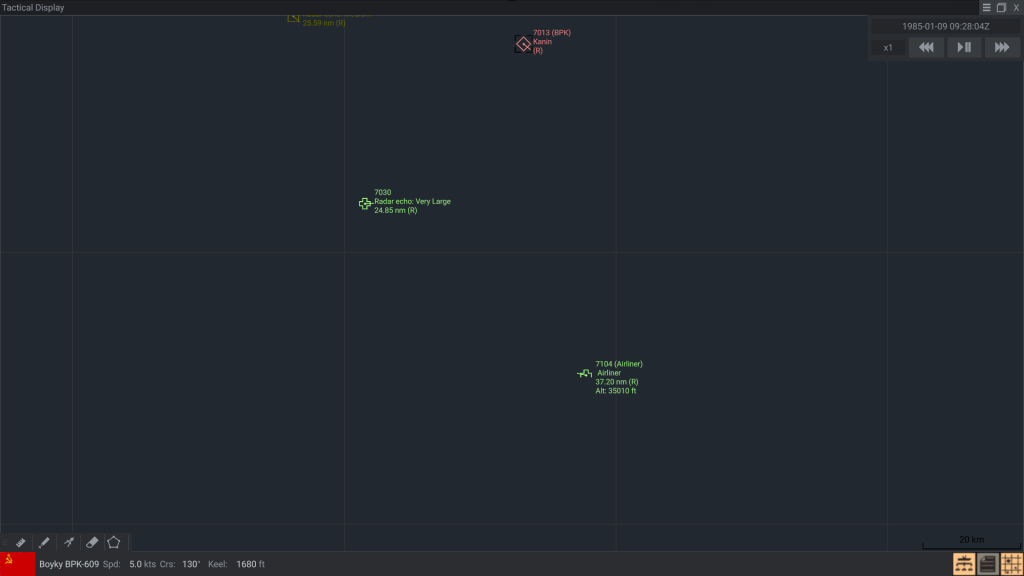Open the fleet formation hierarchy panel

pyautogui.click(x=964, y=564)
